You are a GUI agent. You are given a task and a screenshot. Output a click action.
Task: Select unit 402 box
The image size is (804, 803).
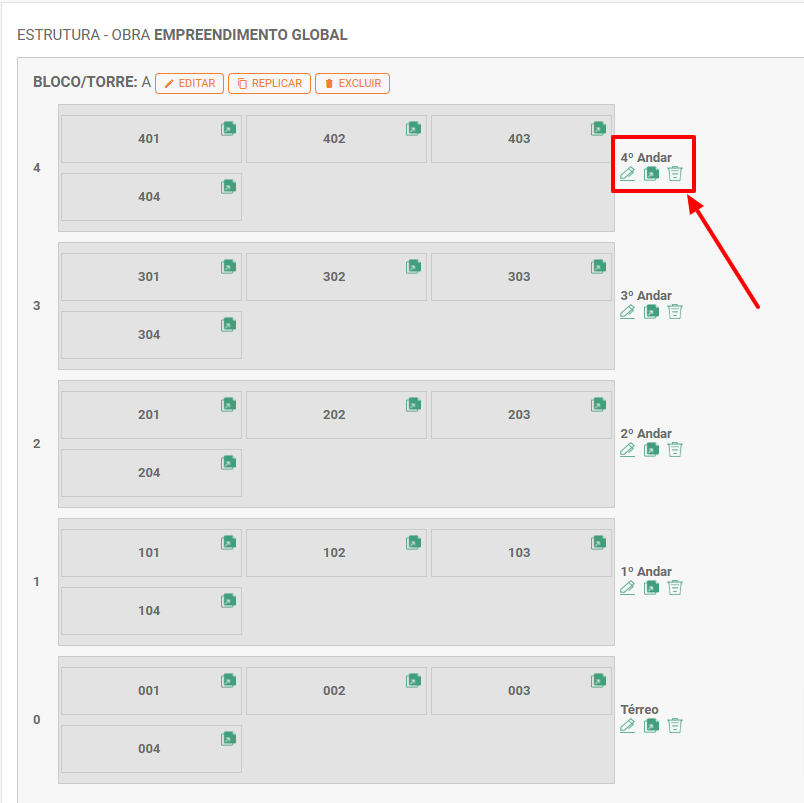point(334,139)
